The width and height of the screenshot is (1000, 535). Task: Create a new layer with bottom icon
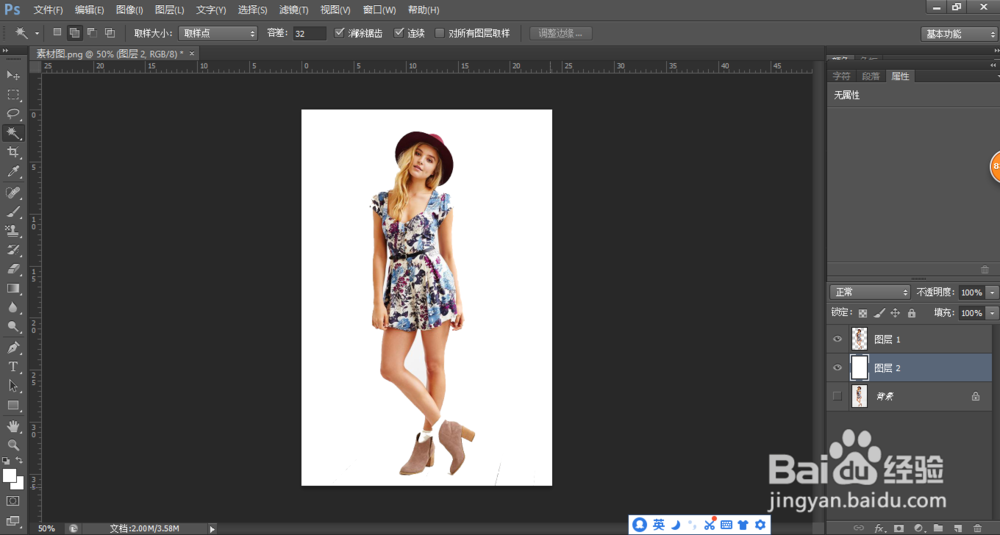(957, 527)
